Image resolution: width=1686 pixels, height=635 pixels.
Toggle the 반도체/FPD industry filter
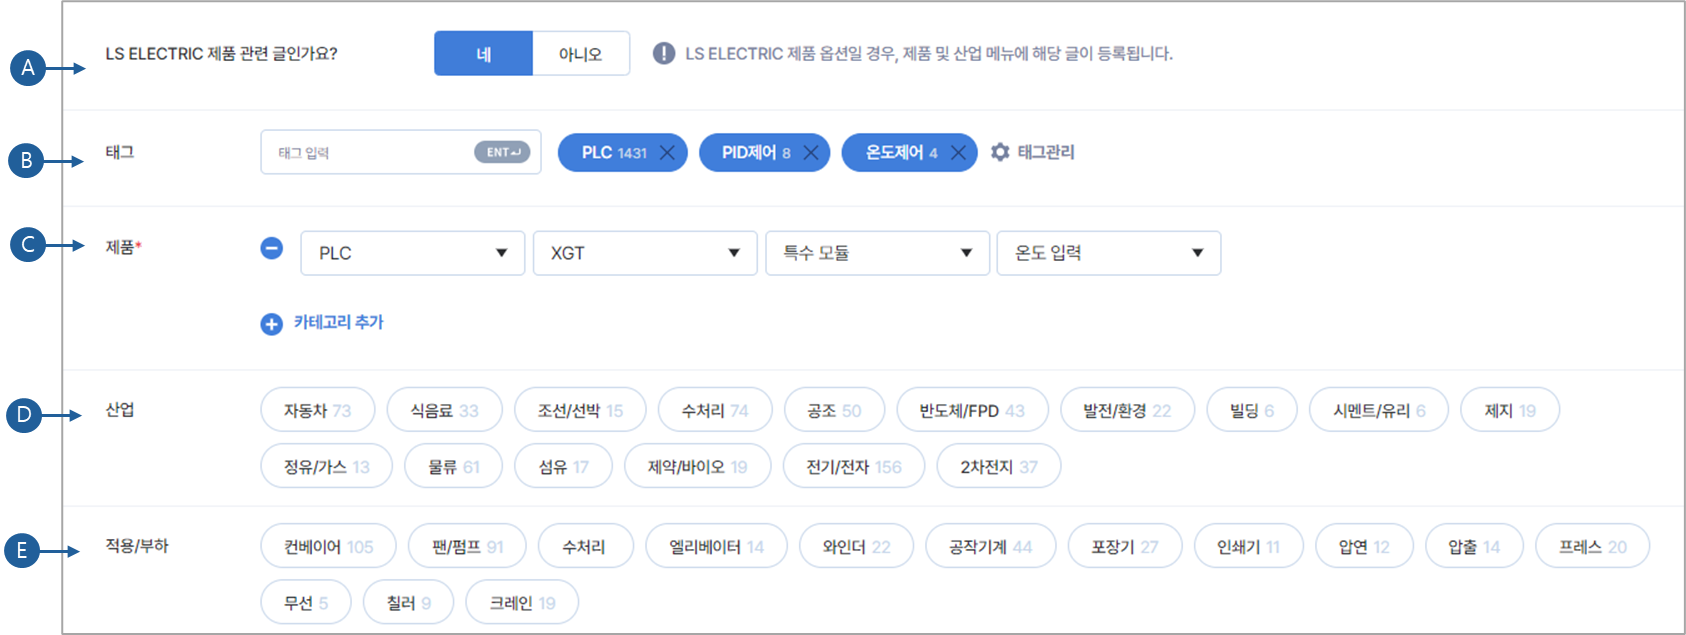coord(973,409)
